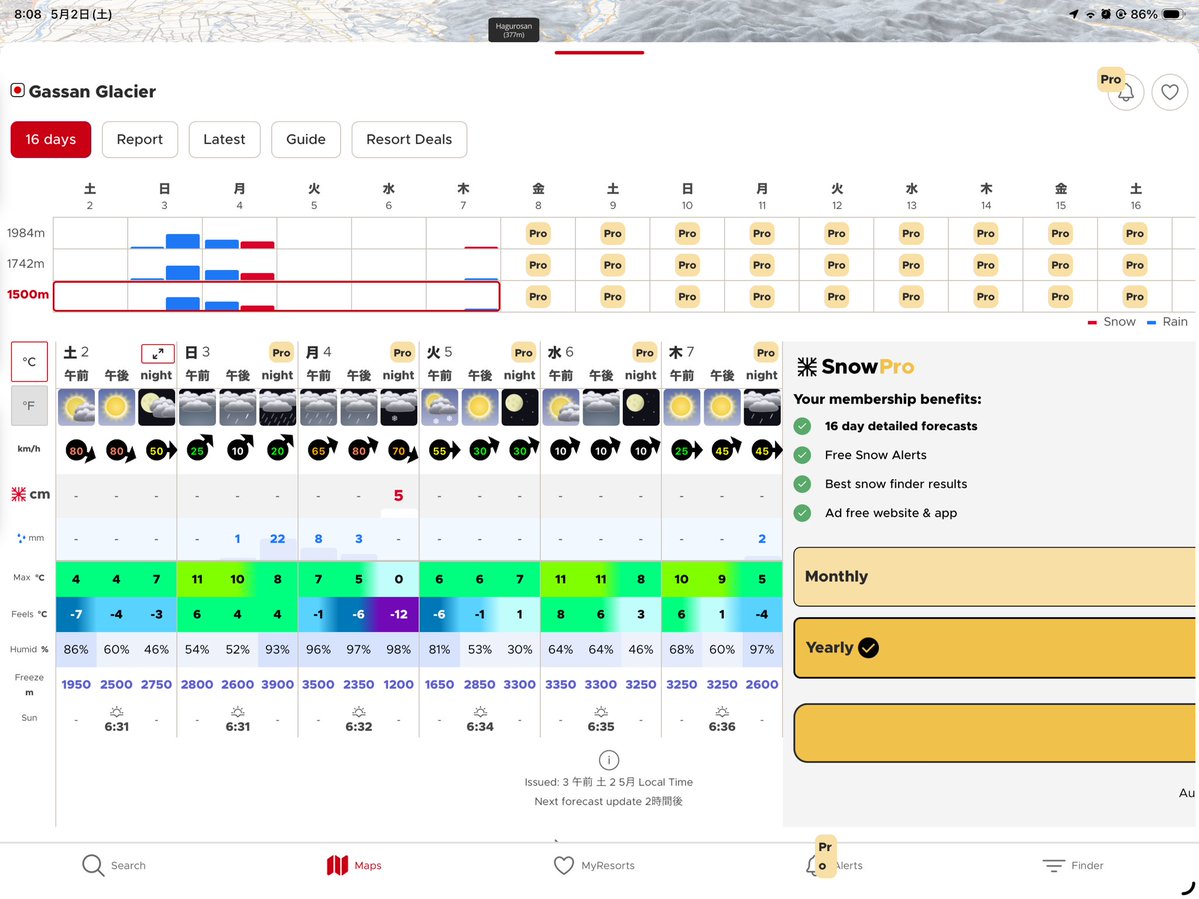Tap the sheet drag handle bar
Image resolution: width=1199 pixels, height=899 pixels.
pos(600,52)
